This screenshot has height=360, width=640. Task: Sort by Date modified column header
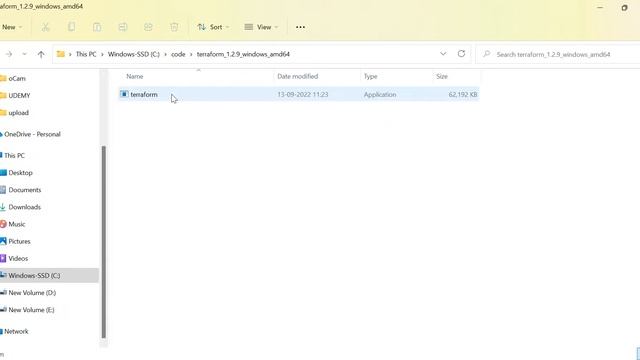click(x=298, y=76)
